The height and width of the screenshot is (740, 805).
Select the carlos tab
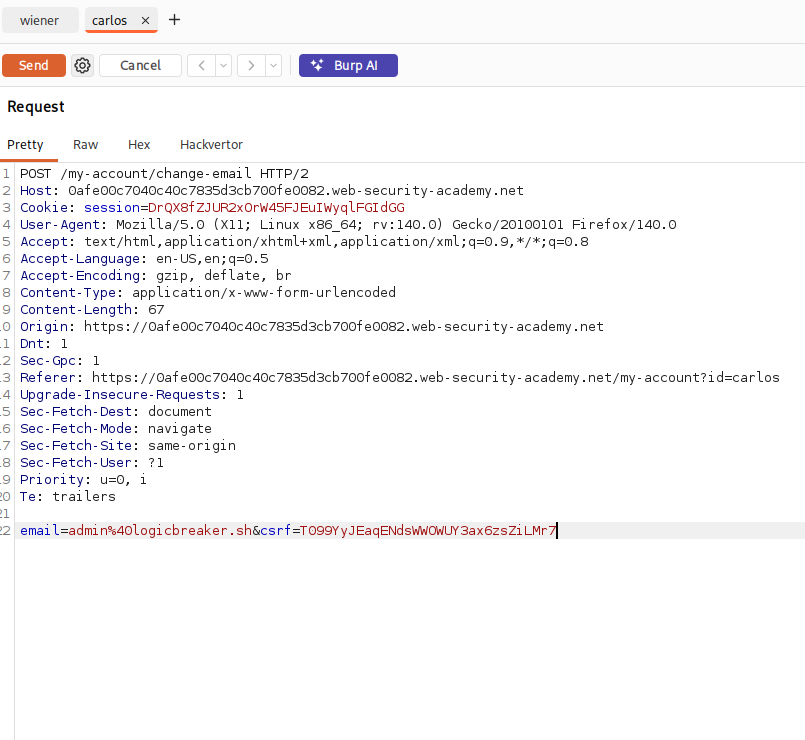109,21
